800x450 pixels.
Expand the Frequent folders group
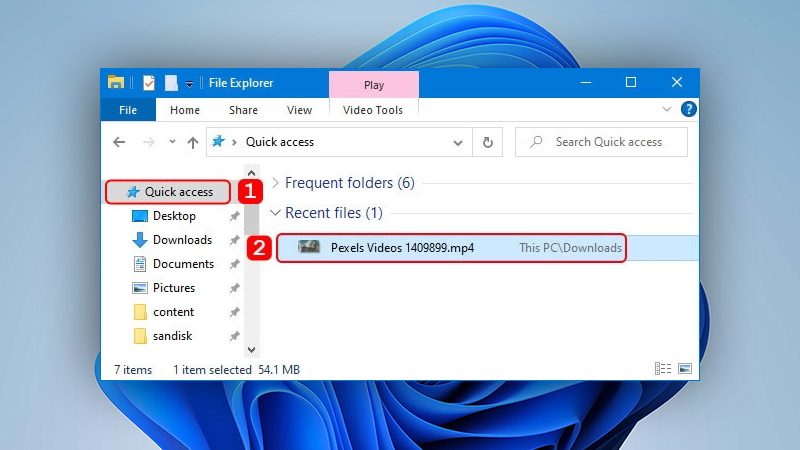pyautogui.click(x=276, y=183)
